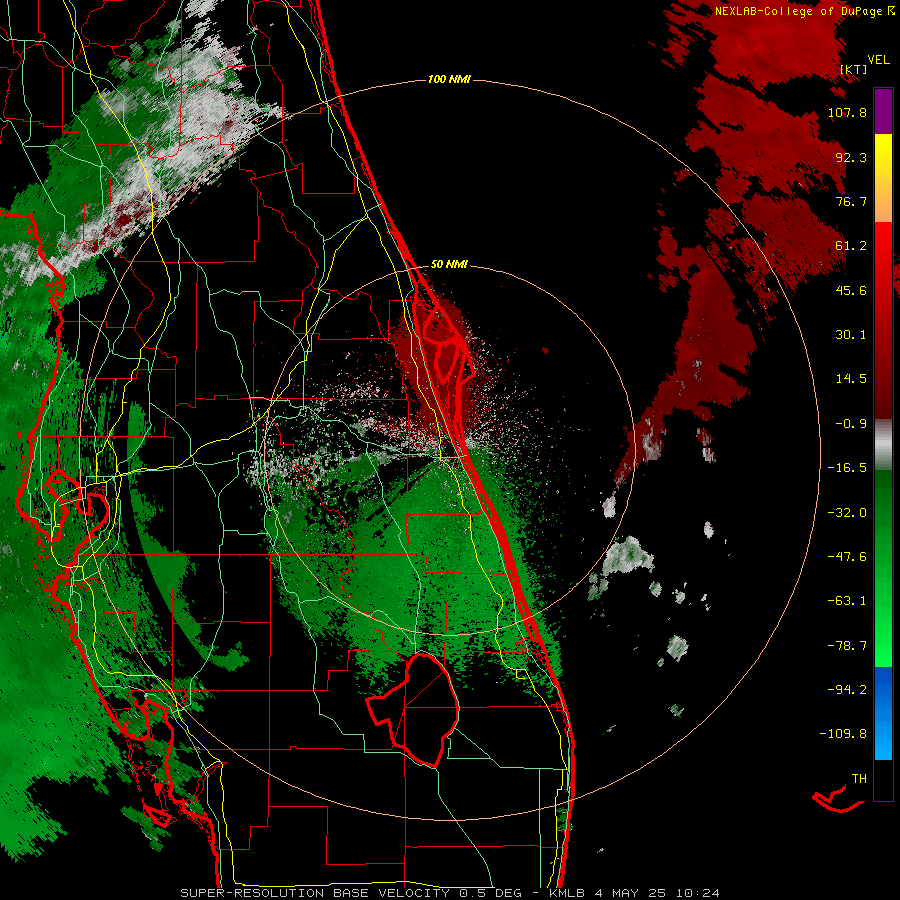This screenshot has width=900, height=900.
Task: Click the VEL legend heading
Action: coord(878,60)
